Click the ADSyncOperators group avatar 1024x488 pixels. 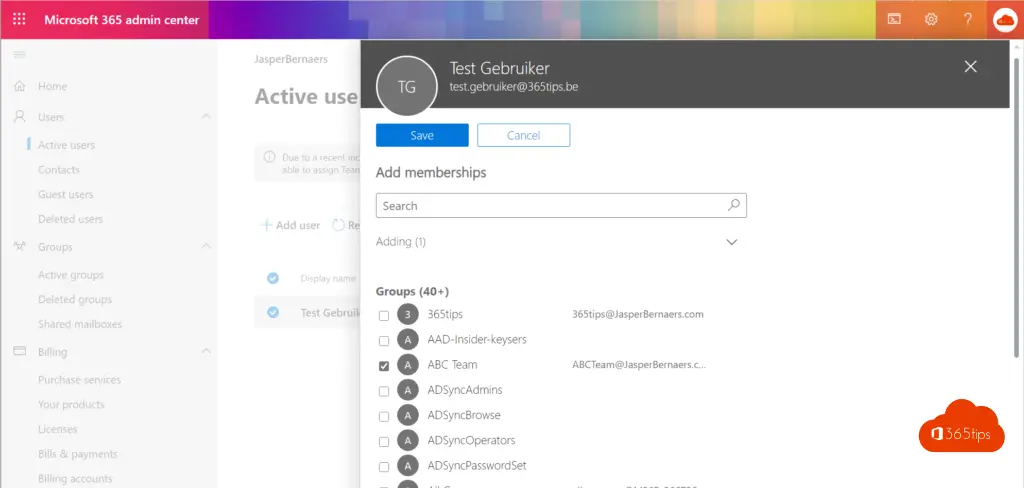408,440
